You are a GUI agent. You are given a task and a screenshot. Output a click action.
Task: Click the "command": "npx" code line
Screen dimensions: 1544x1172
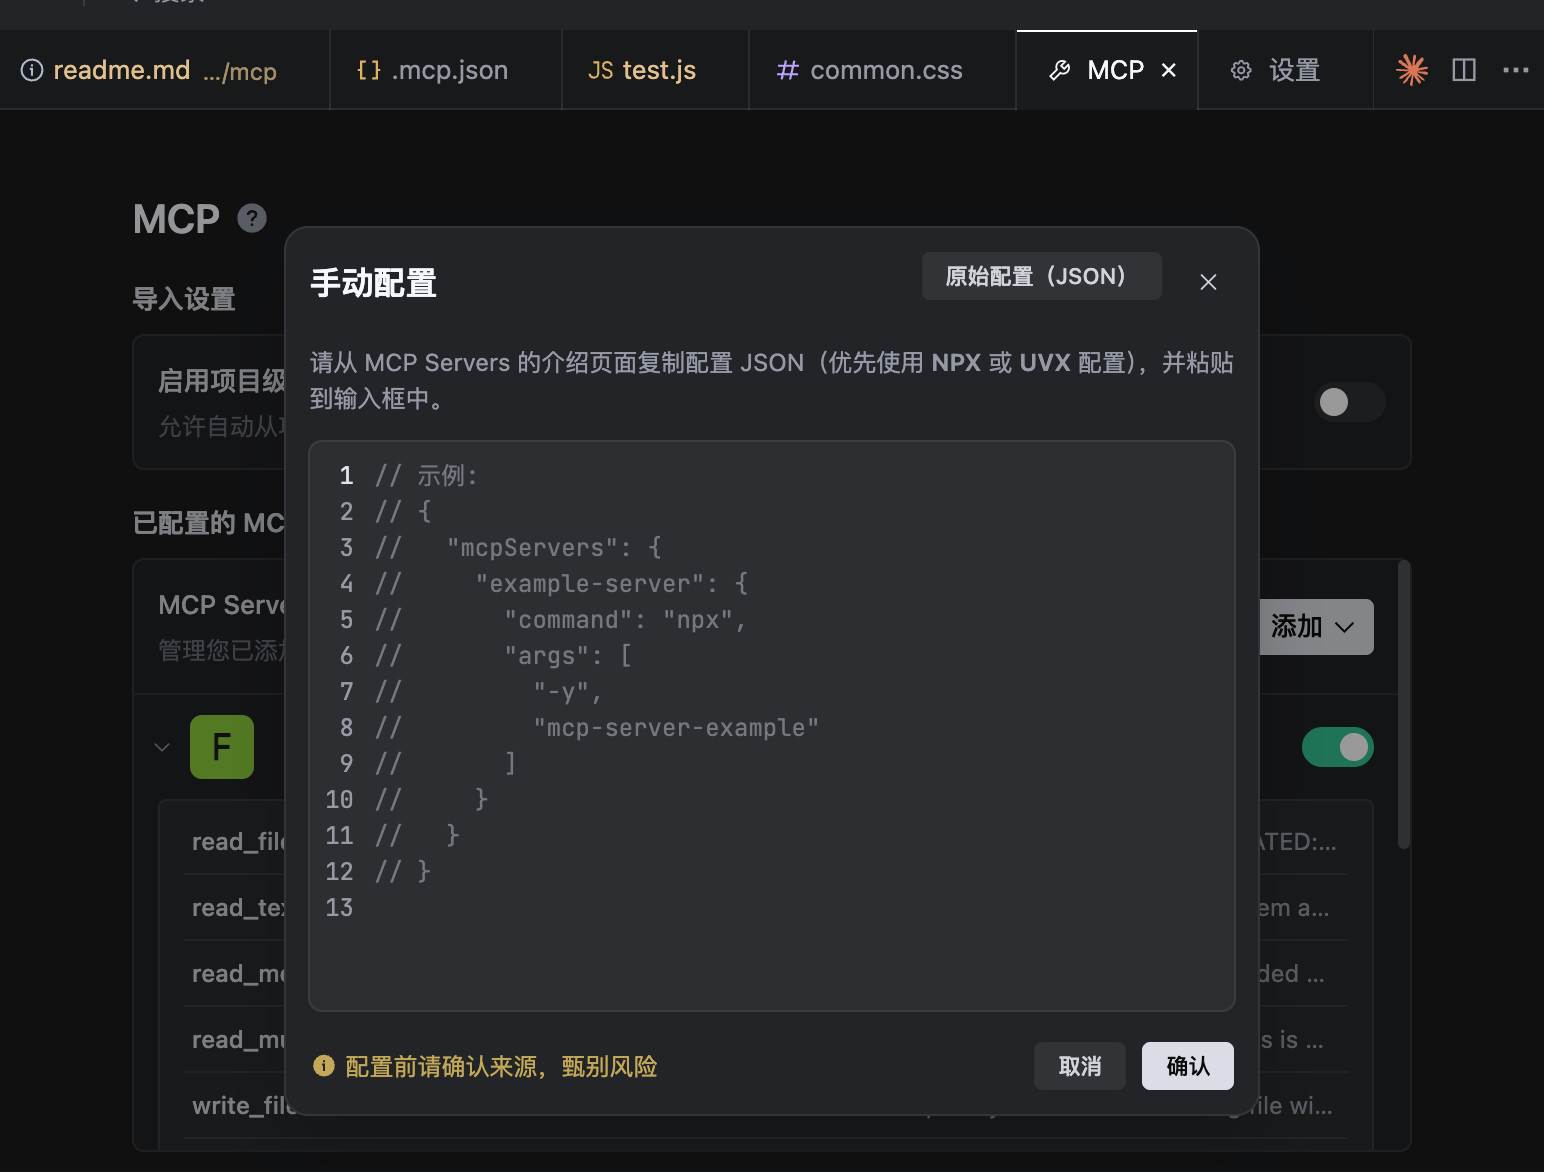tap(561, 619)
